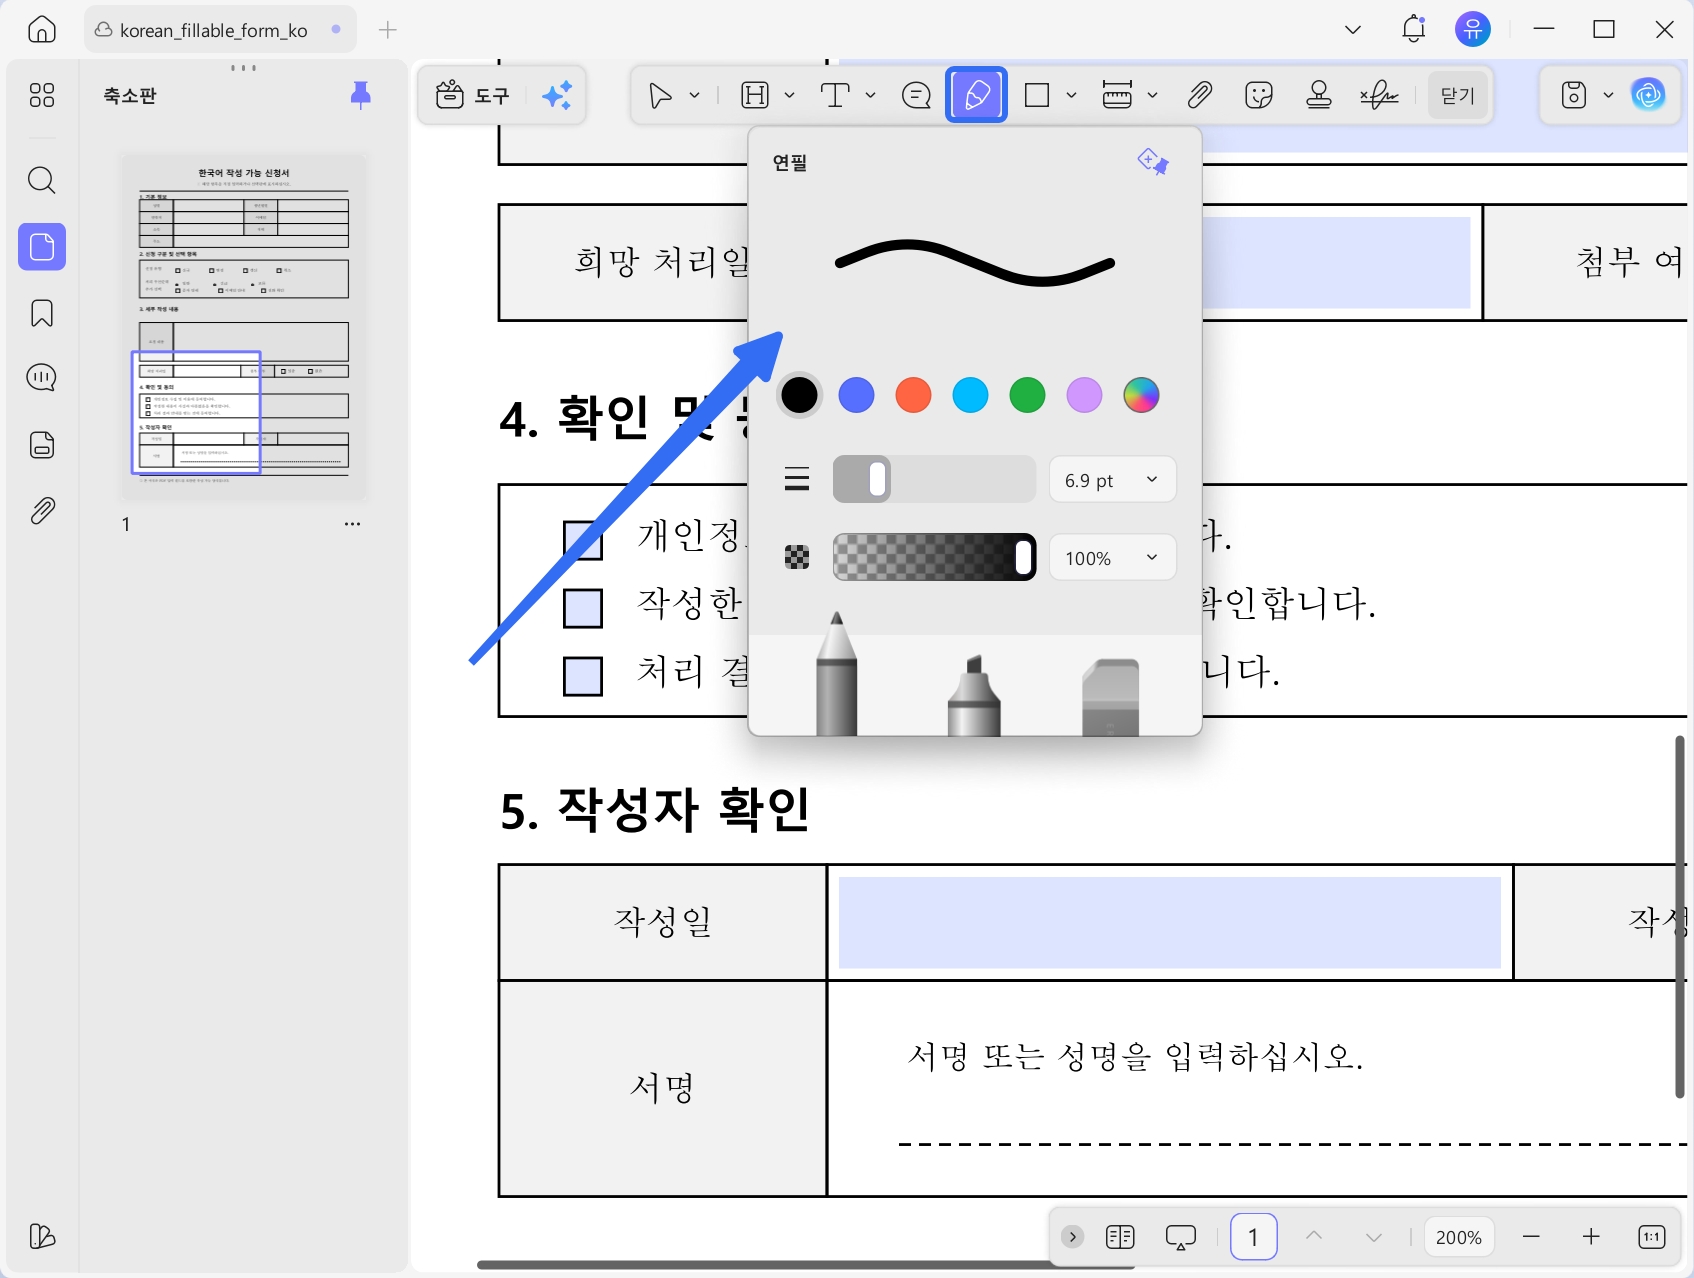1694x1278 pixels.
Task: Open the 6.9 pt thickness dropdown
Action: click(x=1112, y=480)
